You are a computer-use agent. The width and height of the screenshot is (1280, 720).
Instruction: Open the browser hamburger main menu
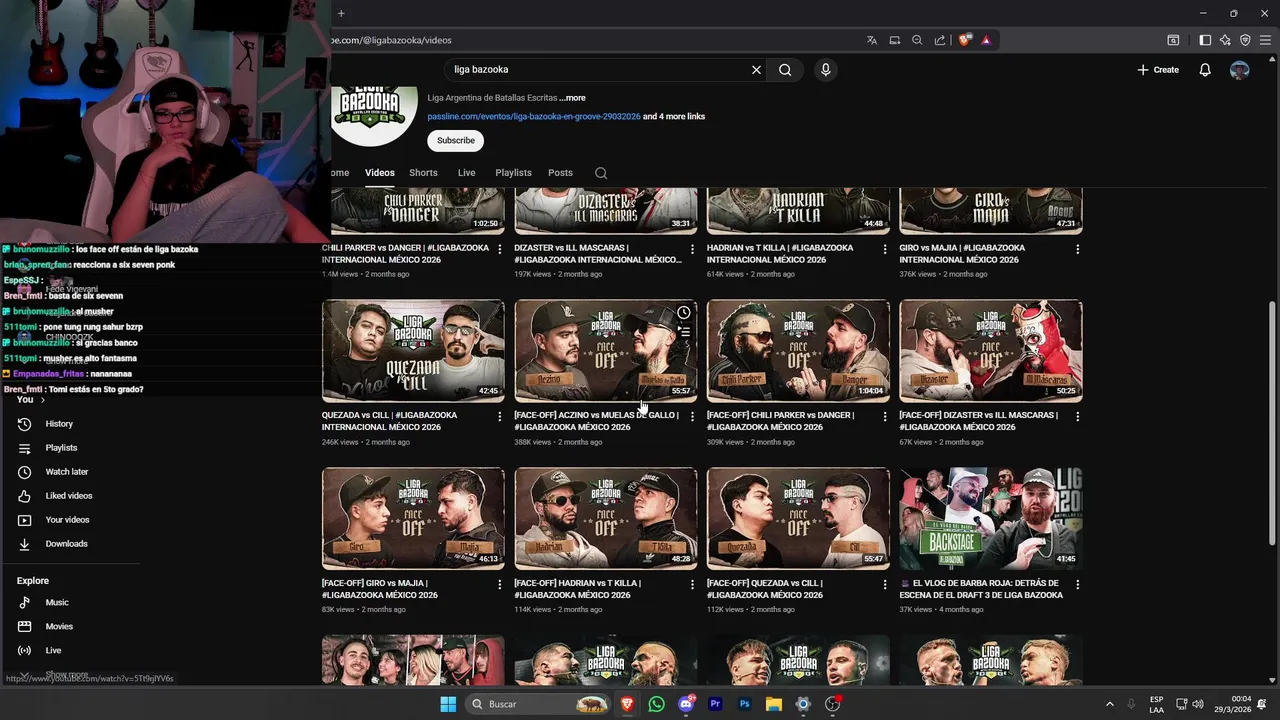click(x=1265, y=40)
